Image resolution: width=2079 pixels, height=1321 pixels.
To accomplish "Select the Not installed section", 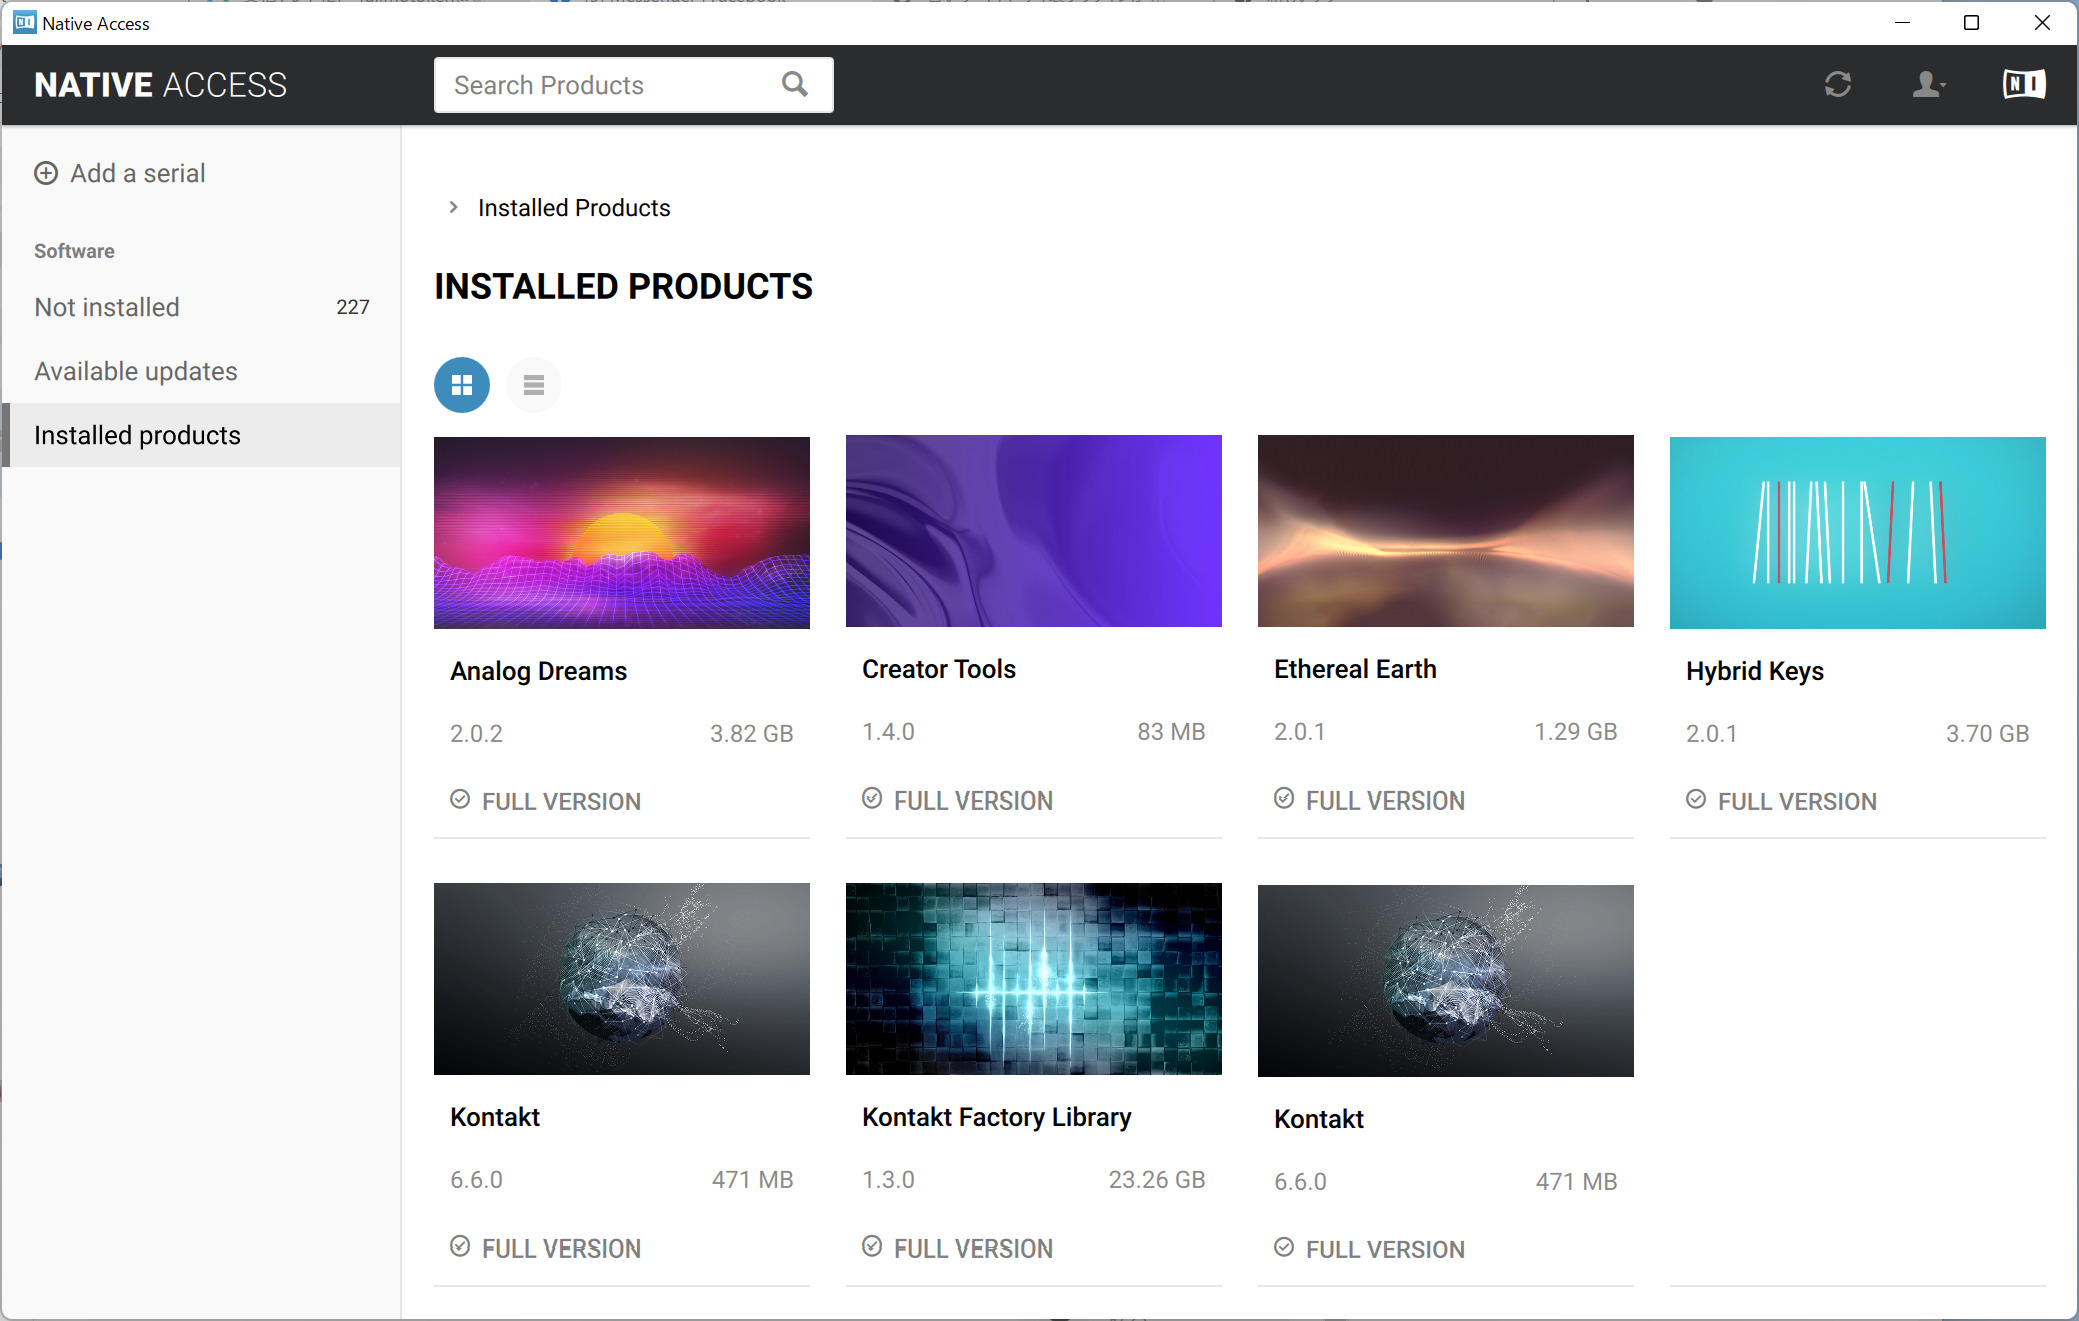I will tap(201, 307).
